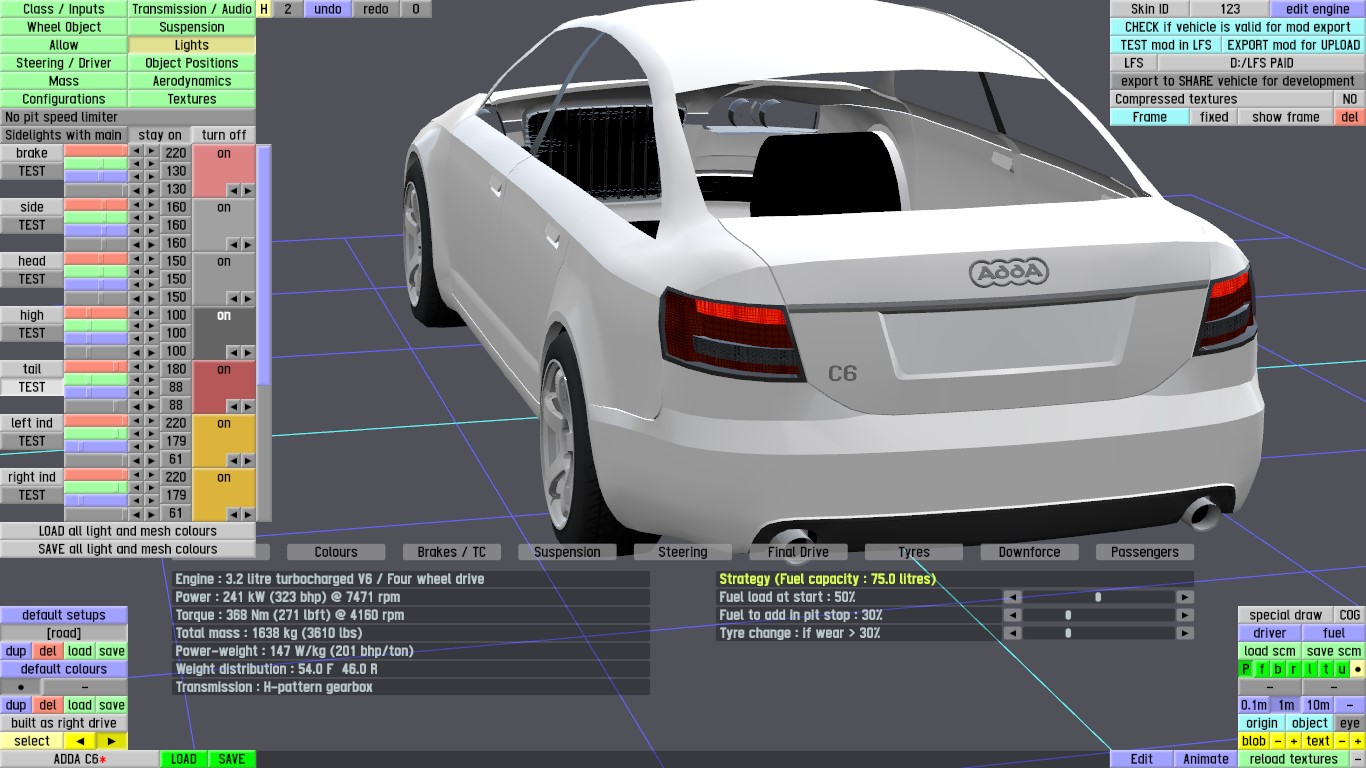1366x768 pixels.
Task: Click left arrow for Fuel load at start
Action: [1012, 597]
